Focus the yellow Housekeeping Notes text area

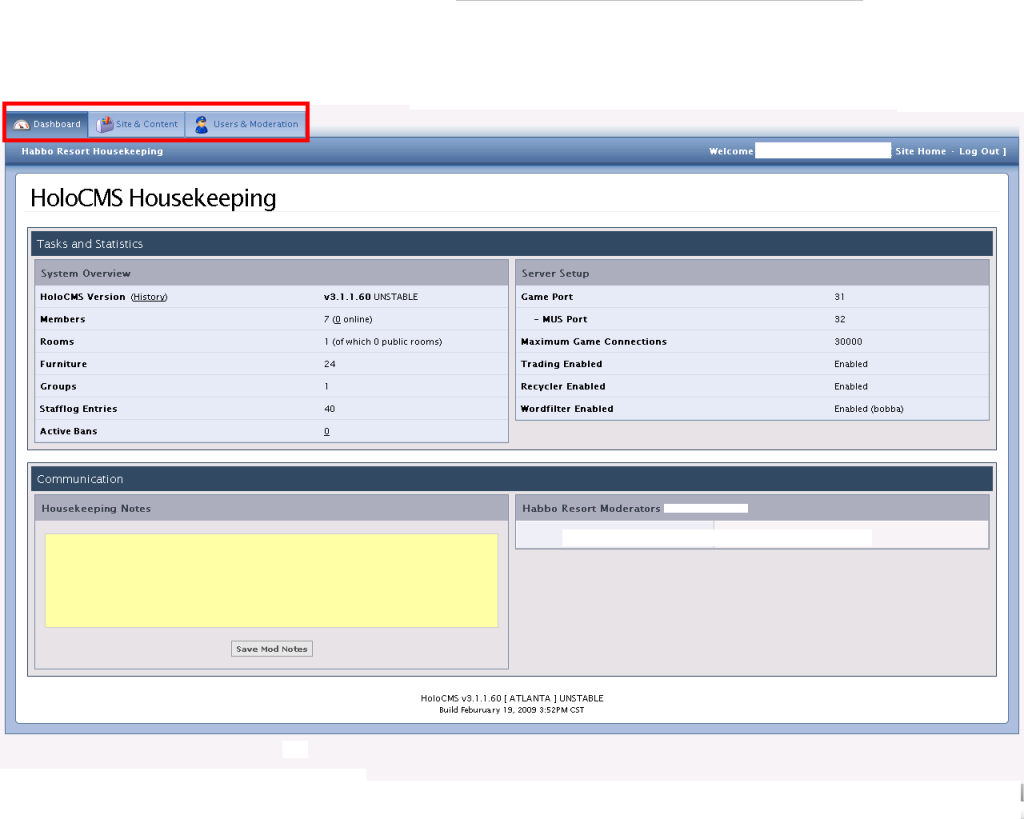coord(271,580)
